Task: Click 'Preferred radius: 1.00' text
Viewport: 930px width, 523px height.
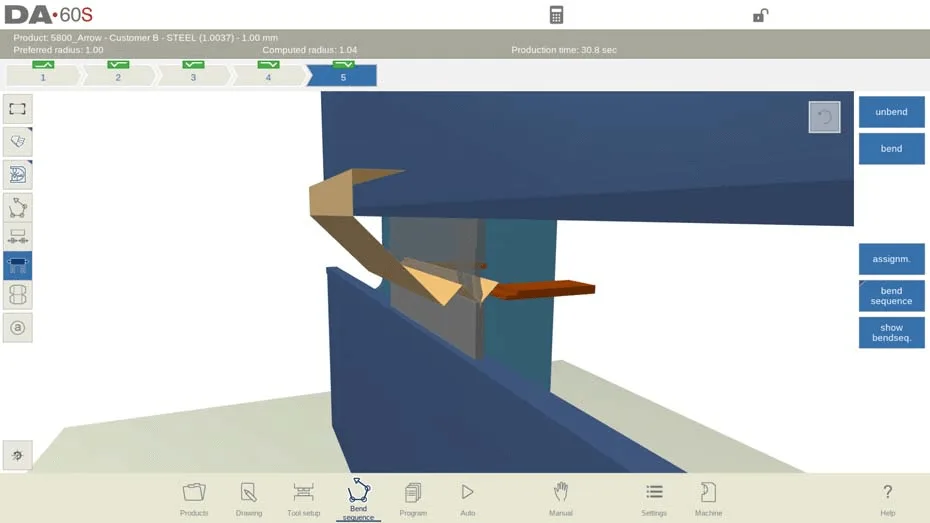Action: pyautogui.click(x=58, y=50)
